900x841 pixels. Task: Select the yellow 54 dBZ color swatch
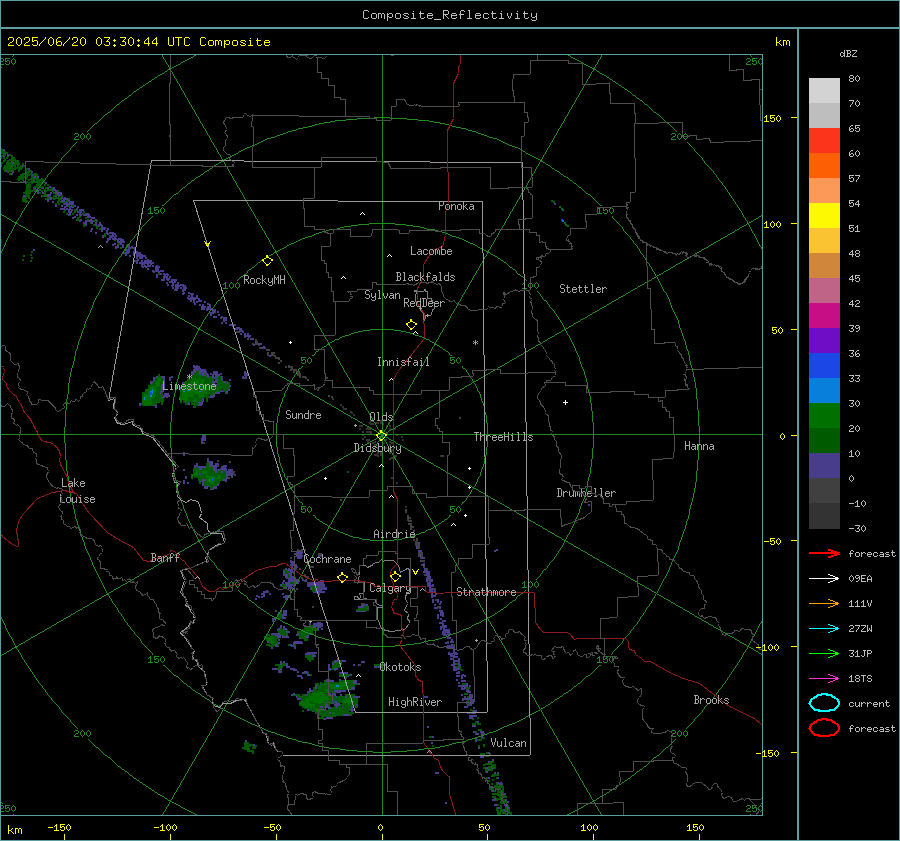[x=824, y=215]
